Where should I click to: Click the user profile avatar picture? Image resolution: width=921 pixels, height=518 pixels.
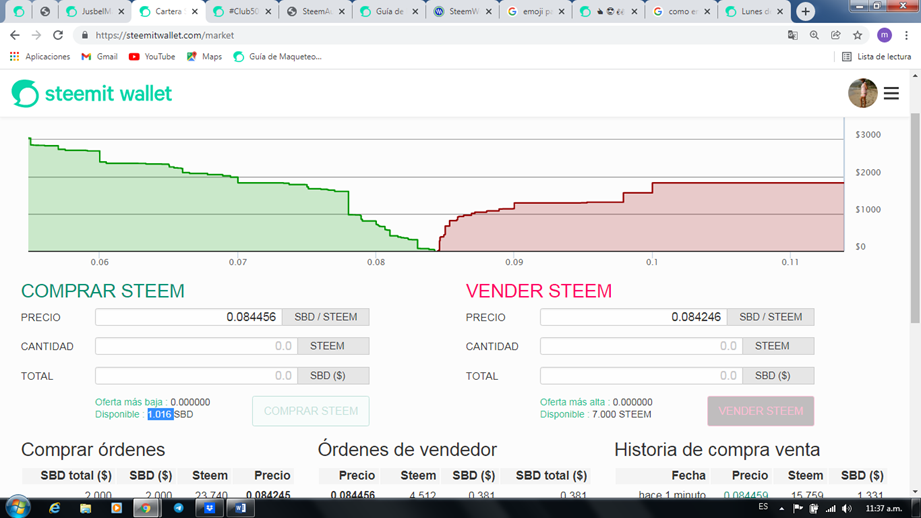tap(862, 93)
